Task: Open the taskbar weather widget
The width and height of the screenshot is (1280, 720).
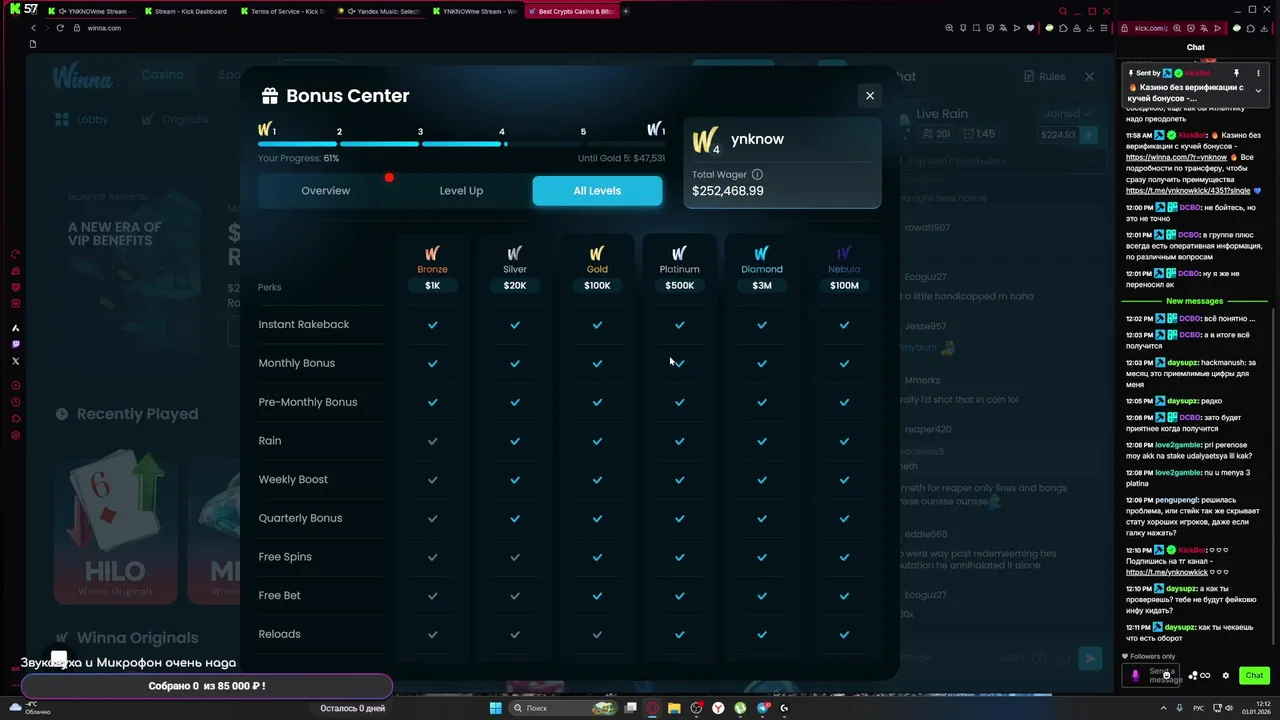Action: pyautogui.click(x=28, y=708)
